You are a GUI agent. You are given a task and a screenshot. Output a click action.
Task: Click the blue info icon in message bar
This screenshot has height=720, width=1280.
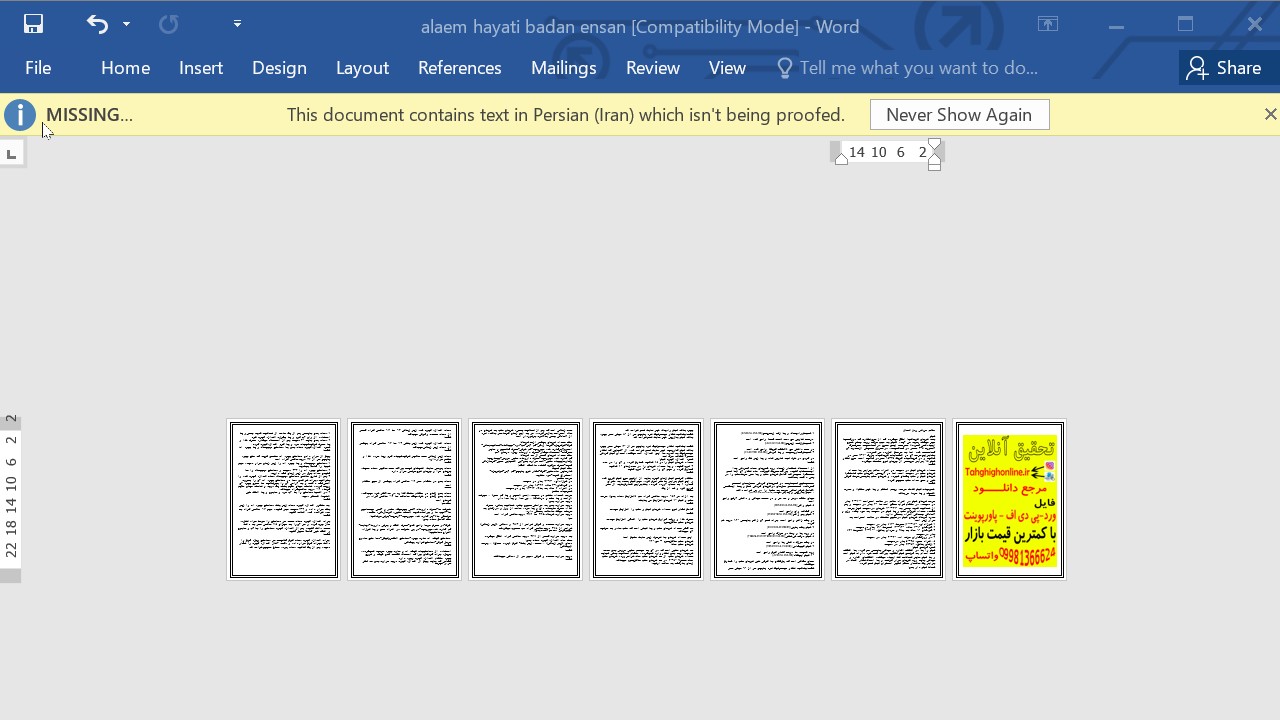[20, 115]
